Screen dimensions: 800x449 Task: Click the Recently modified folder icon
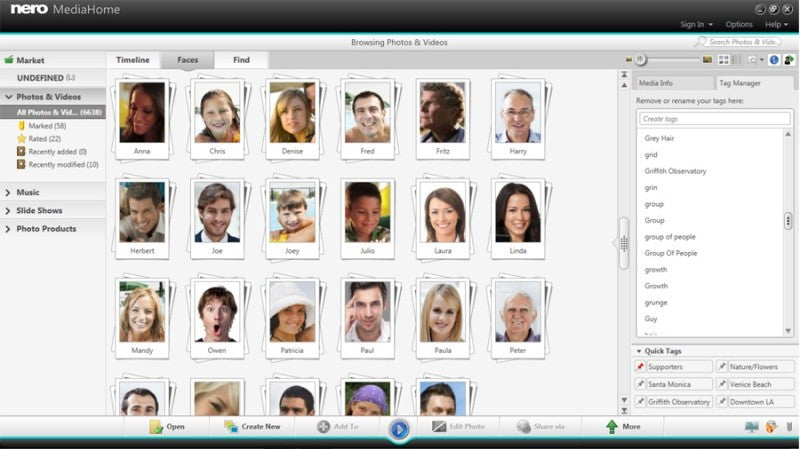[21, 164]
